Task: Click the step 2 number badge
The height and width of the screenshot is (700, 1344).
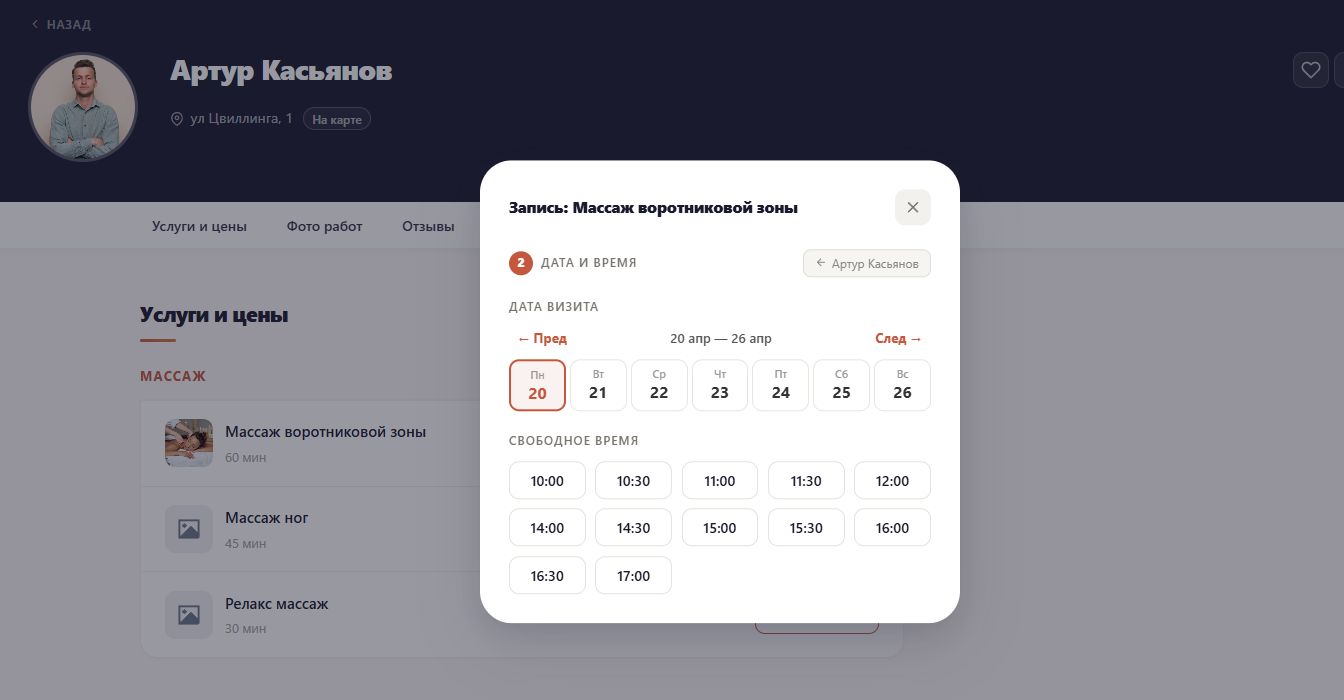Action: [x=521, y=263]
